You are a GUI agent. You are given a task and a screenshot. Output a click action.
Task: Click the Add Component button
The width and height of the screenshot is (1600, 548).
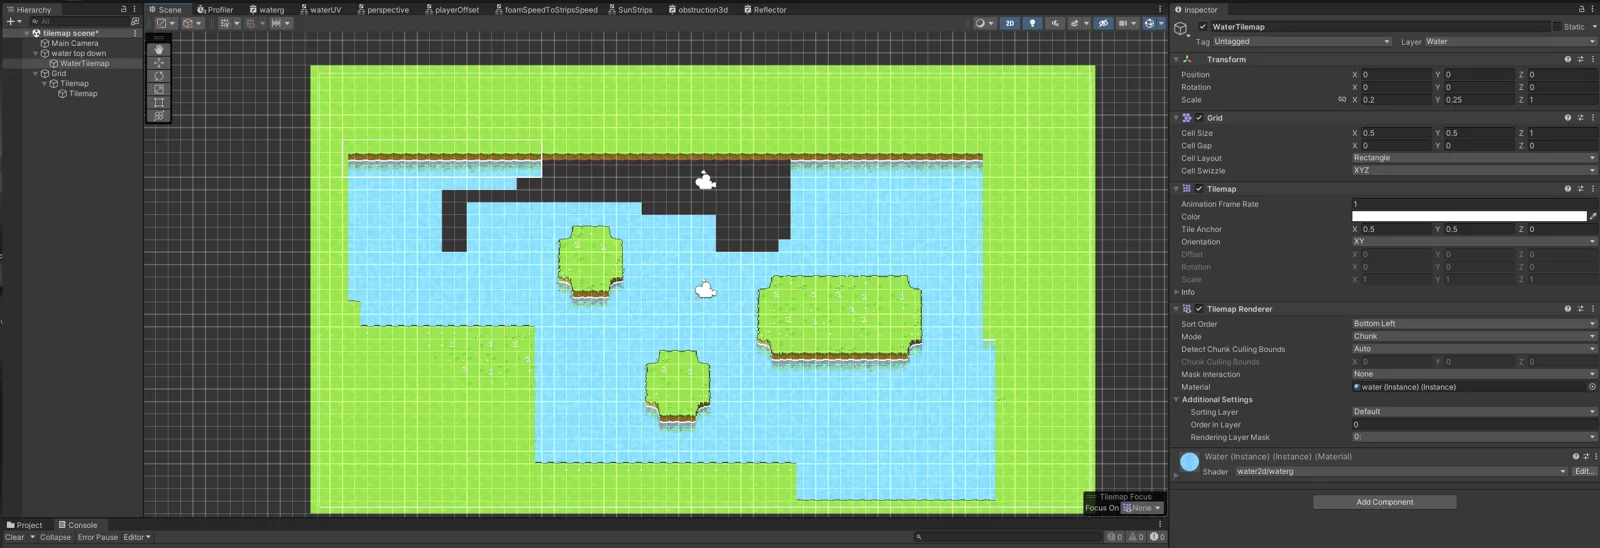[x=1385, y=502]
